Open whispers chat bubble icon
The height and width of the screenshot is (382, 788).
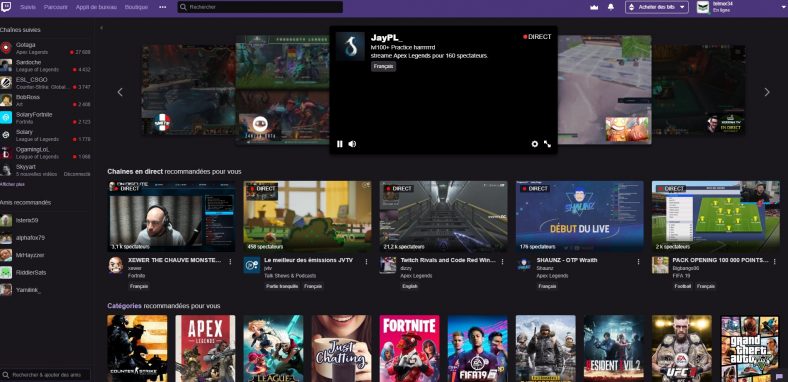point(779,376)
